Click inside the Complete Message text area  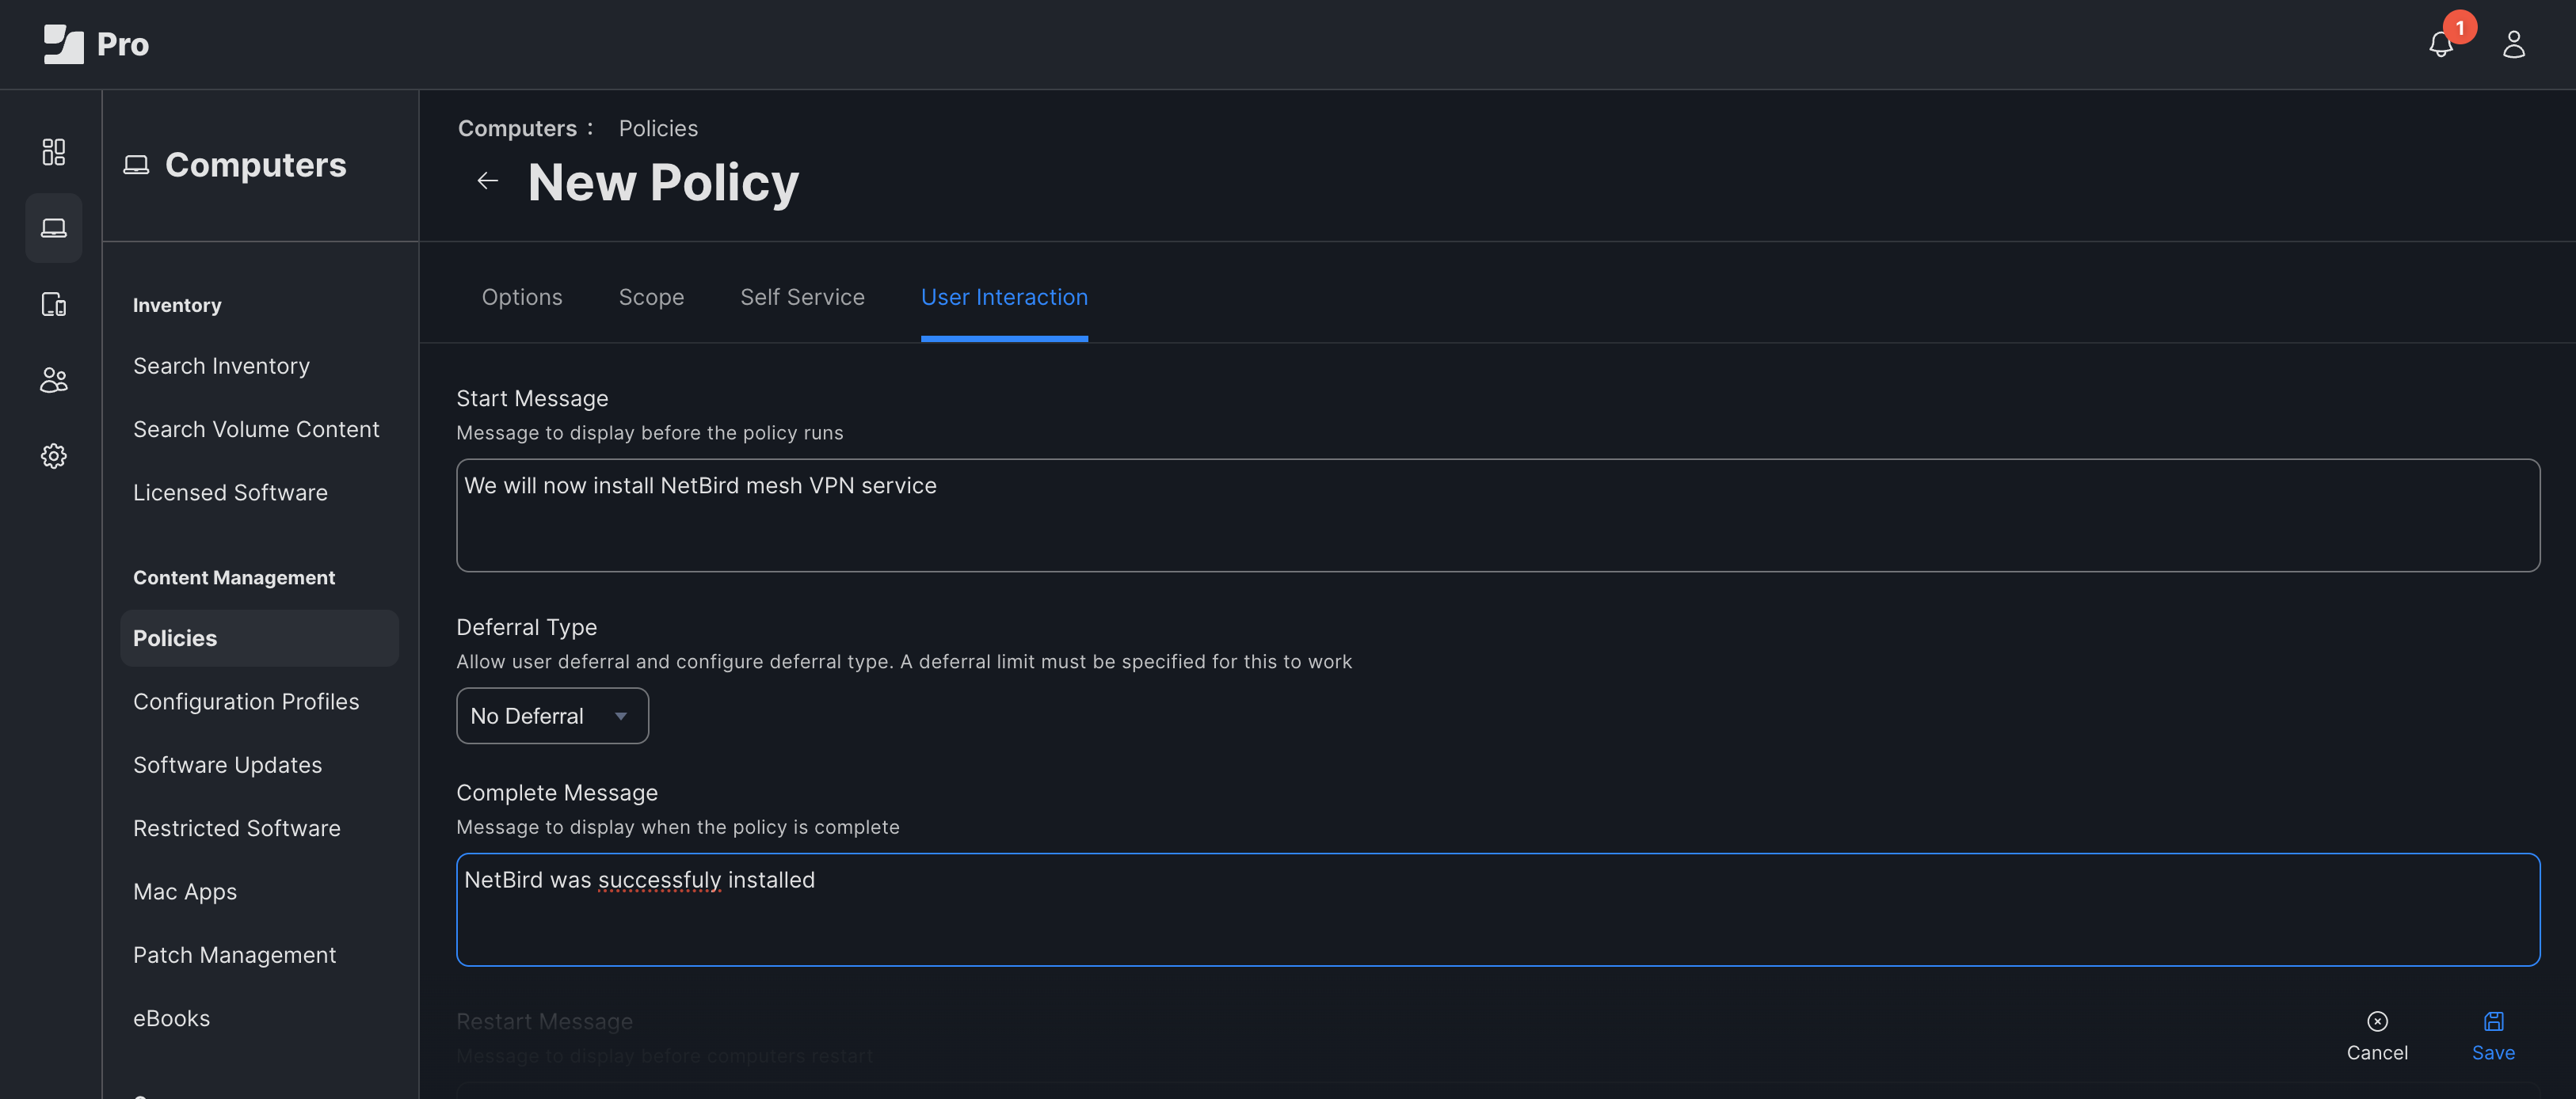1400,909
